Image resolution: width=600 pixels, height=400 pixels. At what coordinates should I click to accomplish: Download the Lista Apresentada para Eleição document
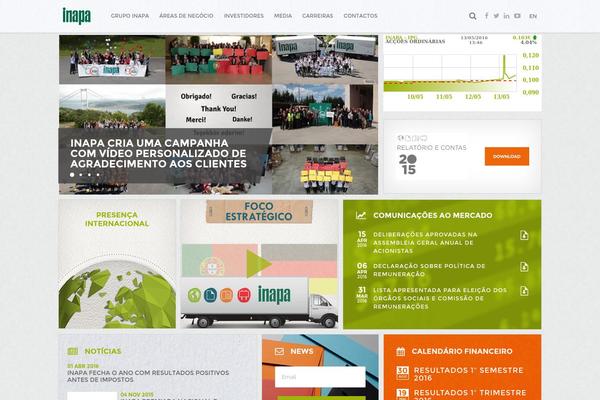coord(524,291)
